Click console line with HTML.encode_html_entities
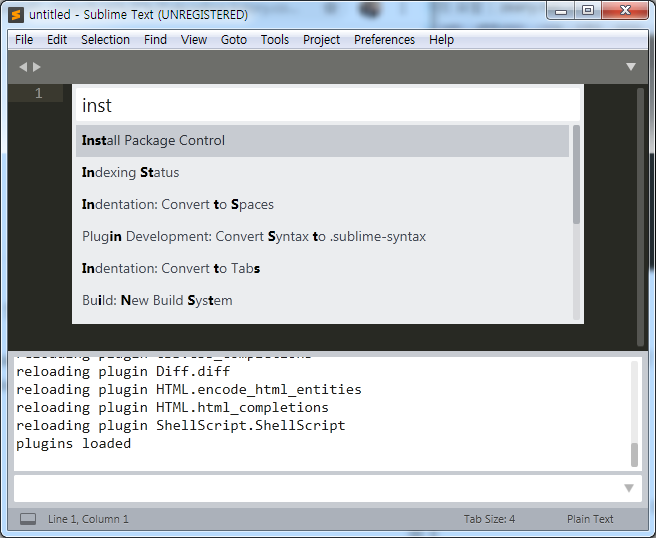The width and height of the screenshot is (656, 538). [189, 389]
